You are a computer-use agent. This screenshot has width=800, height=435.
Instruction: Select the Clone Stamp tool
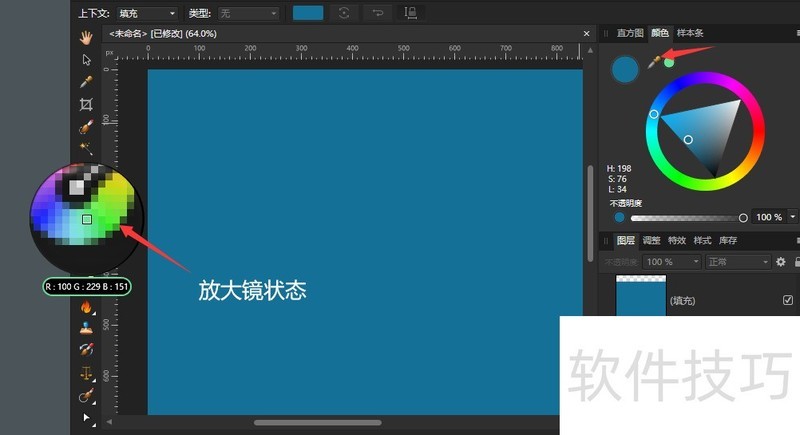(86, 327)
